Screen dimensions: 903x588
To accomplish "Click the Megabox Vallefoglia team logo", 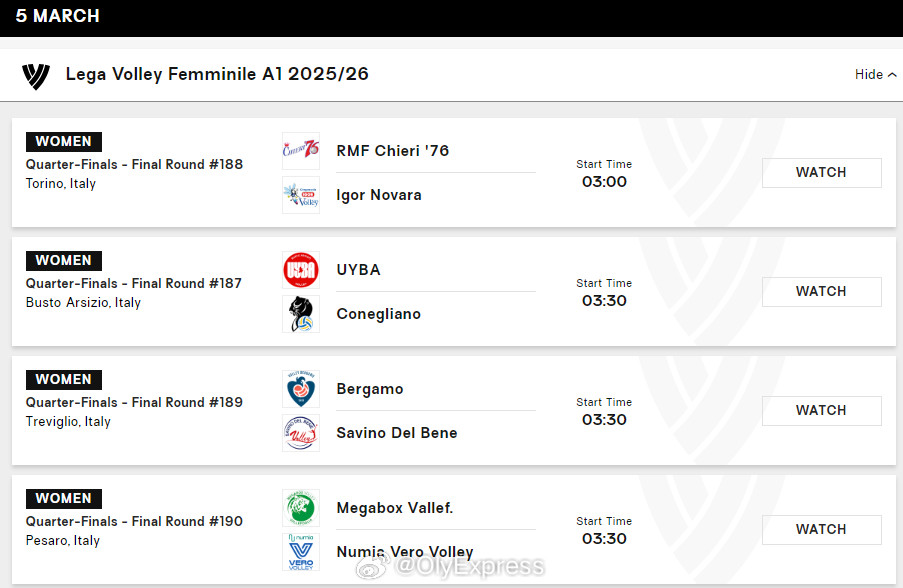I will tap(301, 508).
